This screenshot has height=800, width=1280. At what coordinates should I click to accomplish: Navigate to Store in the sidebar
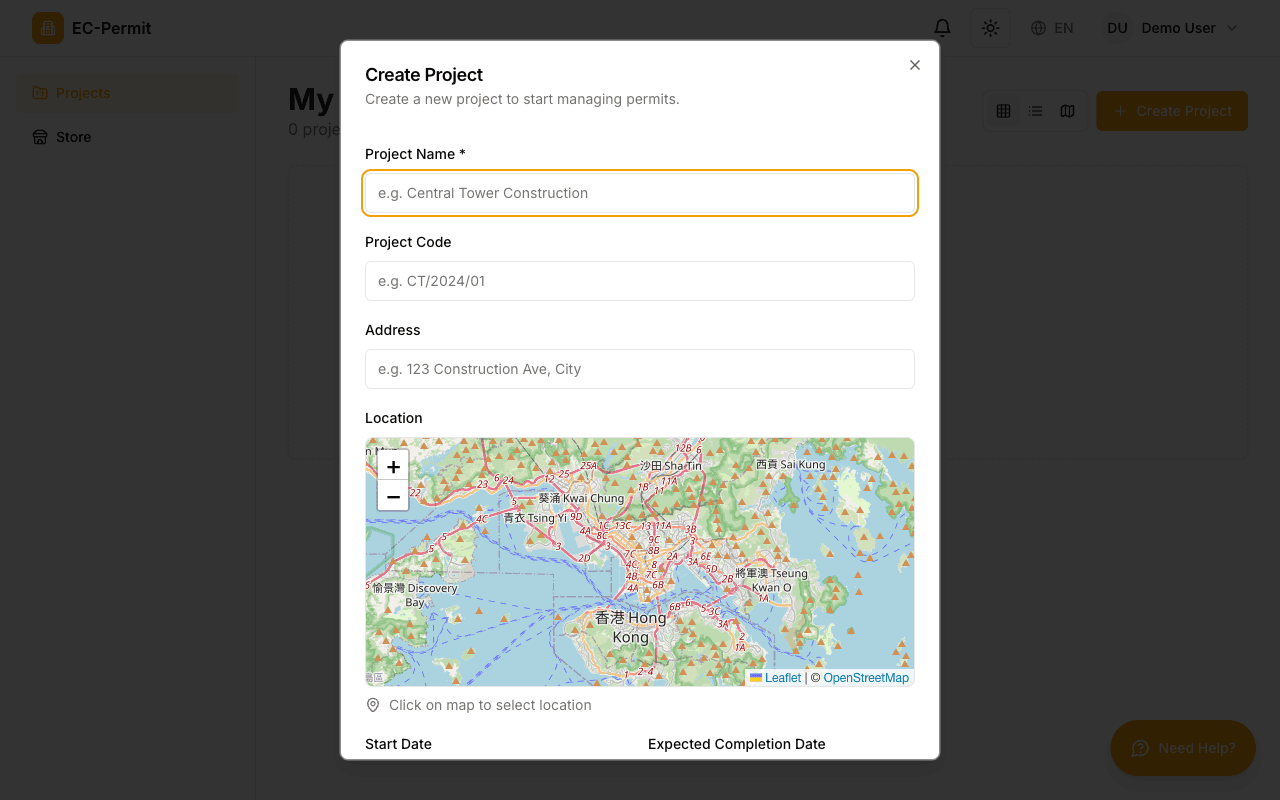(72, 137)
